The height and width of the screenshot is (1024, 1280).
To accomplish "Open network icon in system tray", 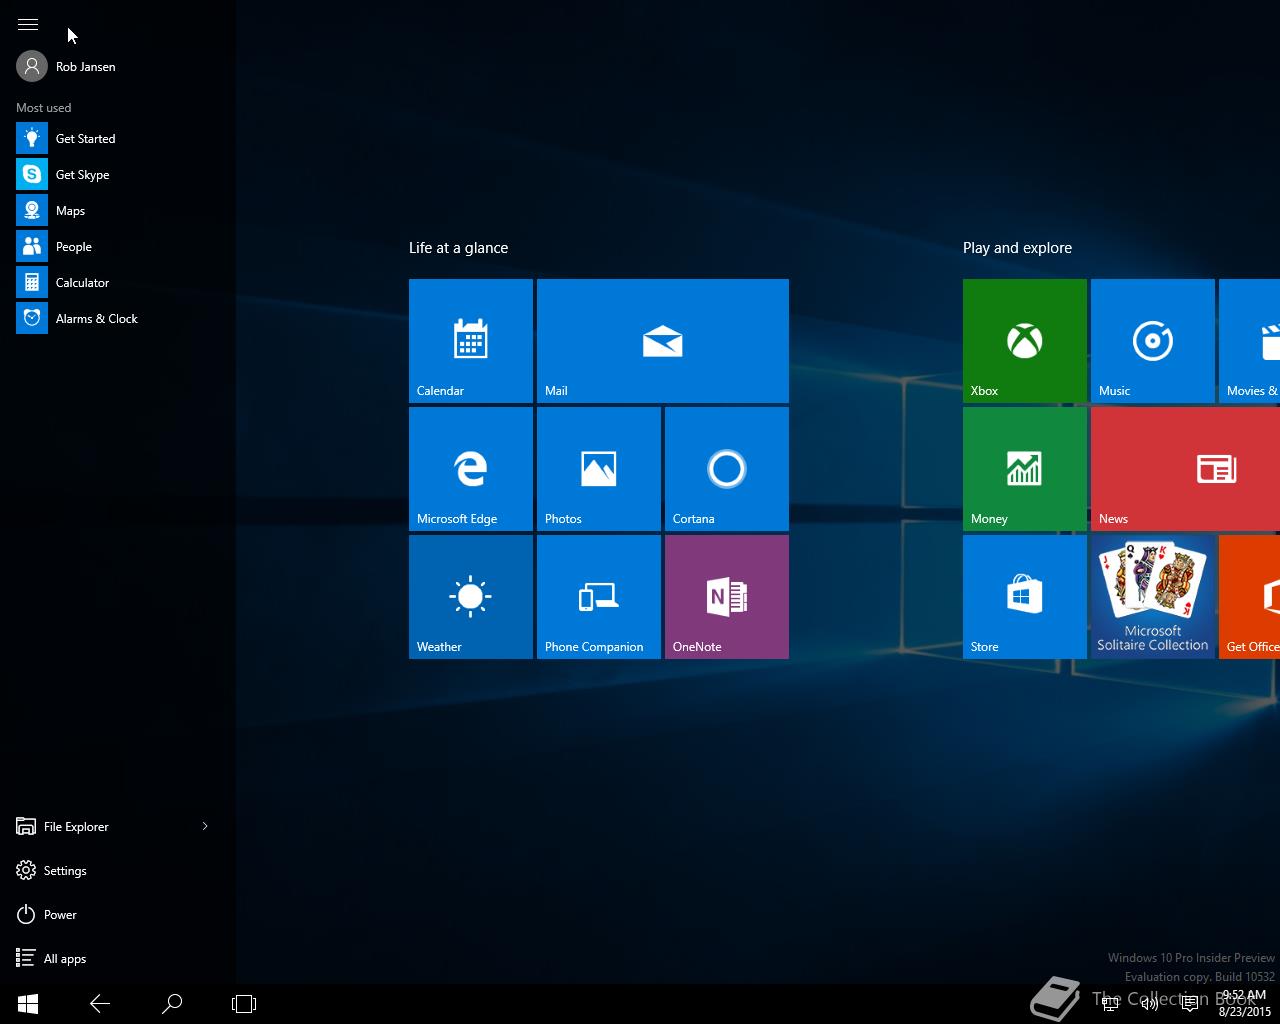I will click(x=1110, y=1004).
